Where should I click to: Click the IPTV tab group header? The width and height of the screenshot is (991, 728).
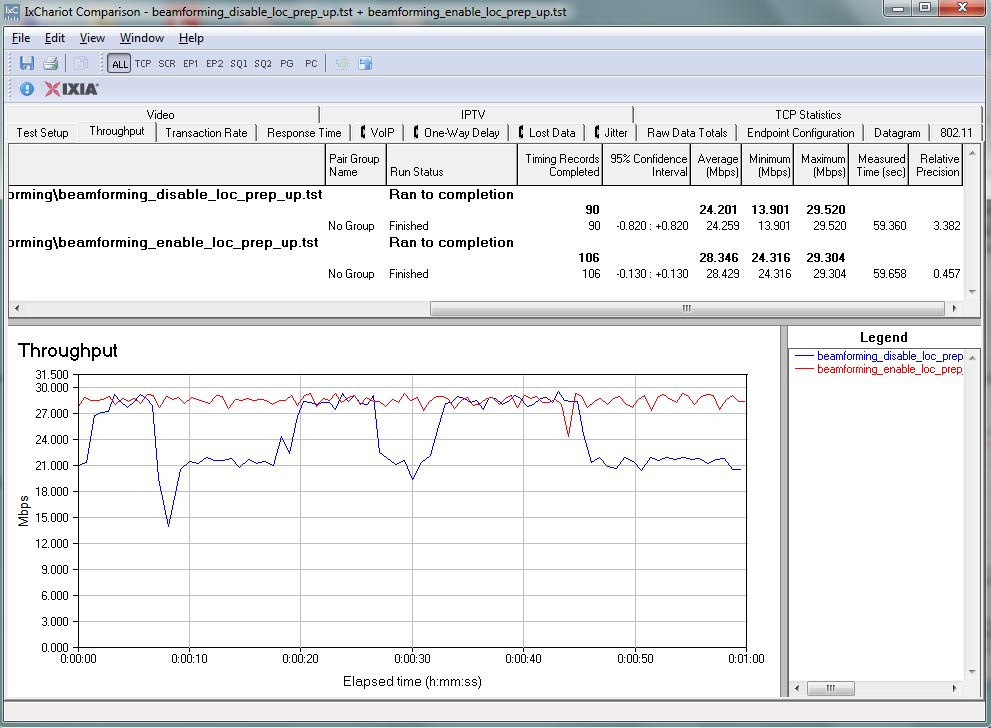click(473, 114)
